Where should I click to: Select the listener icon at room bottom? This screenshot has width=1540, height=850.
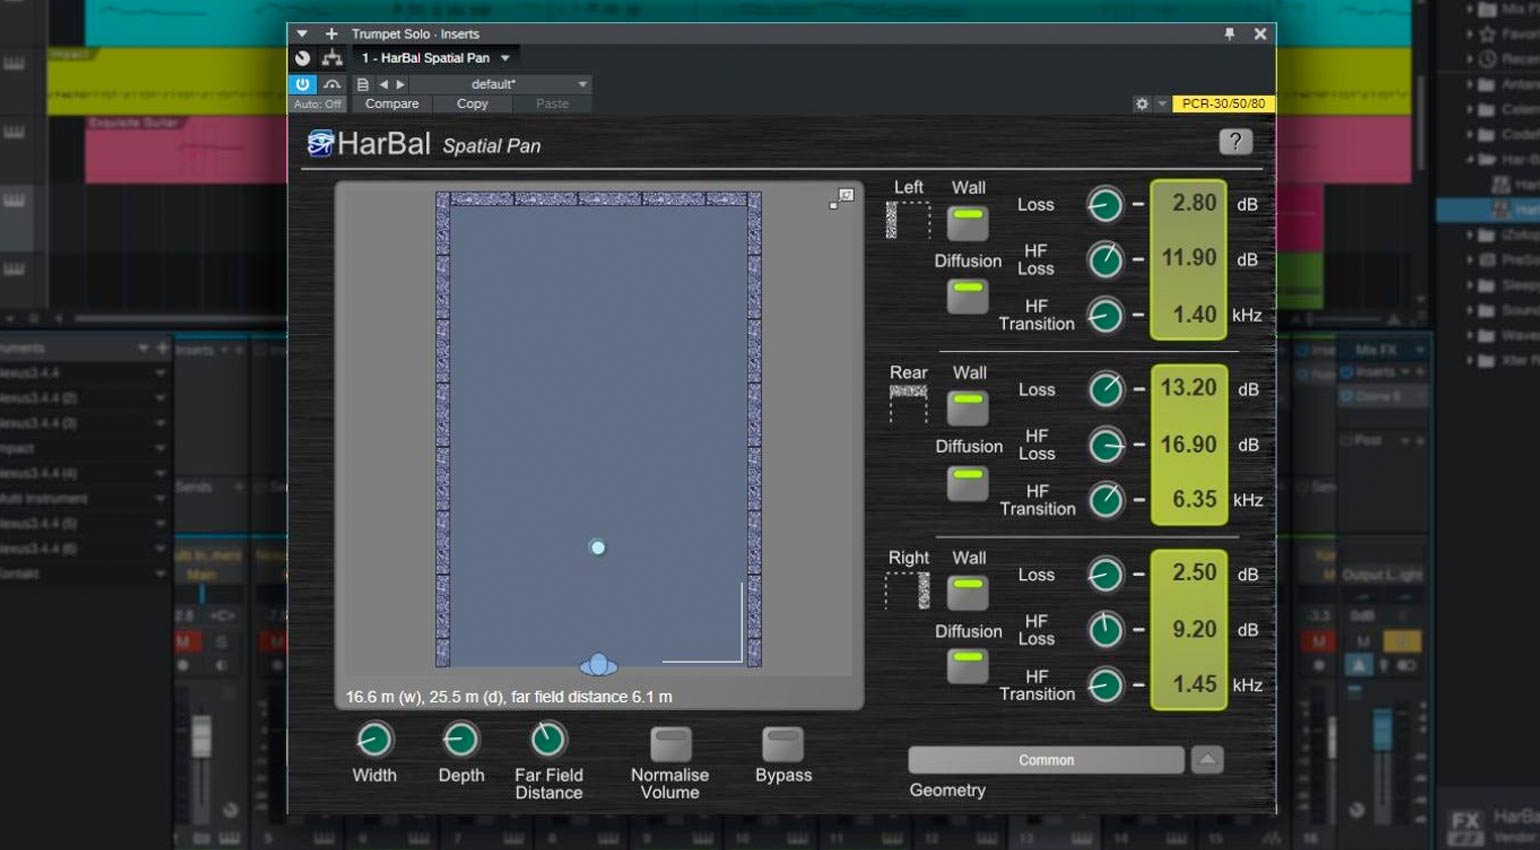[598, 665]
